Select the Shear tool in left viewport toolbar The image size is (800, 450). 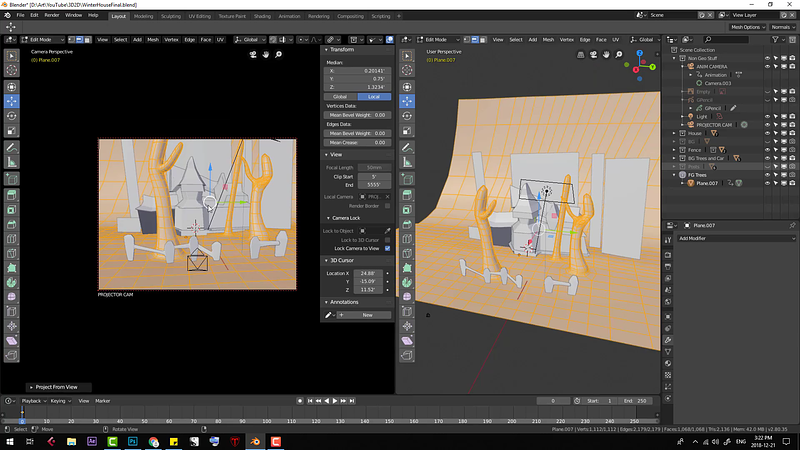click(11, 341)
